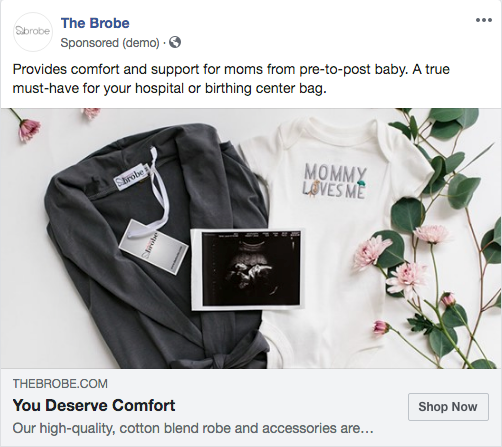The width and height of the screenshot is (502, 447).
Task: Open the three-dot post options menu
Action: pyautogui.click(x=484, y=20)
